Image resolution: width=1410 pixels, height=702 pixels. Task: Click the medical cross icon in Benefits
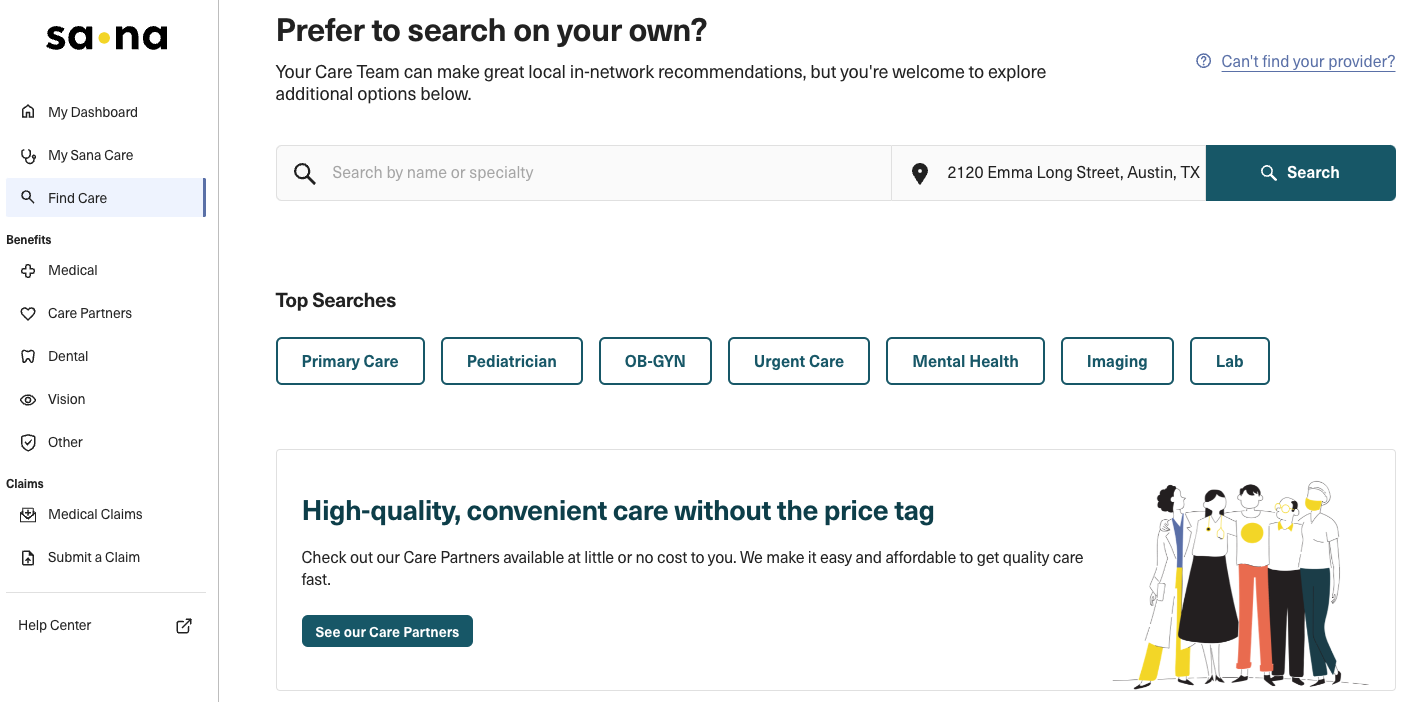(28, 270)
